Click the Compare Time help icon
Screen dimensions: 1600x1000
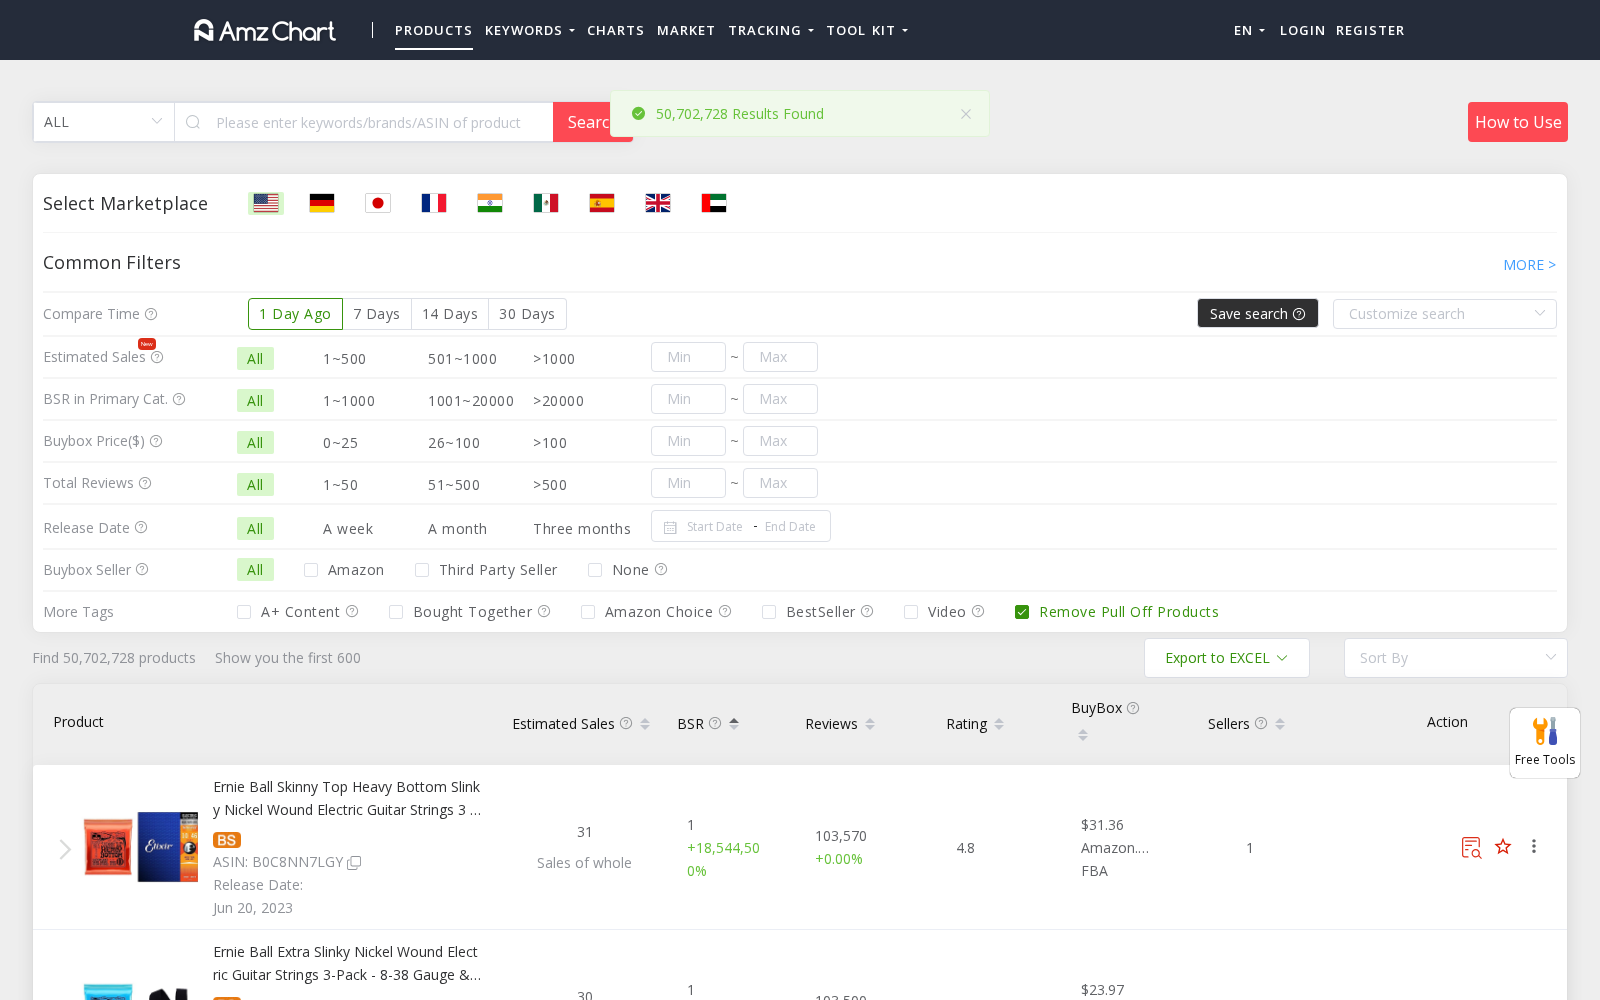click(x=151, y=314)
